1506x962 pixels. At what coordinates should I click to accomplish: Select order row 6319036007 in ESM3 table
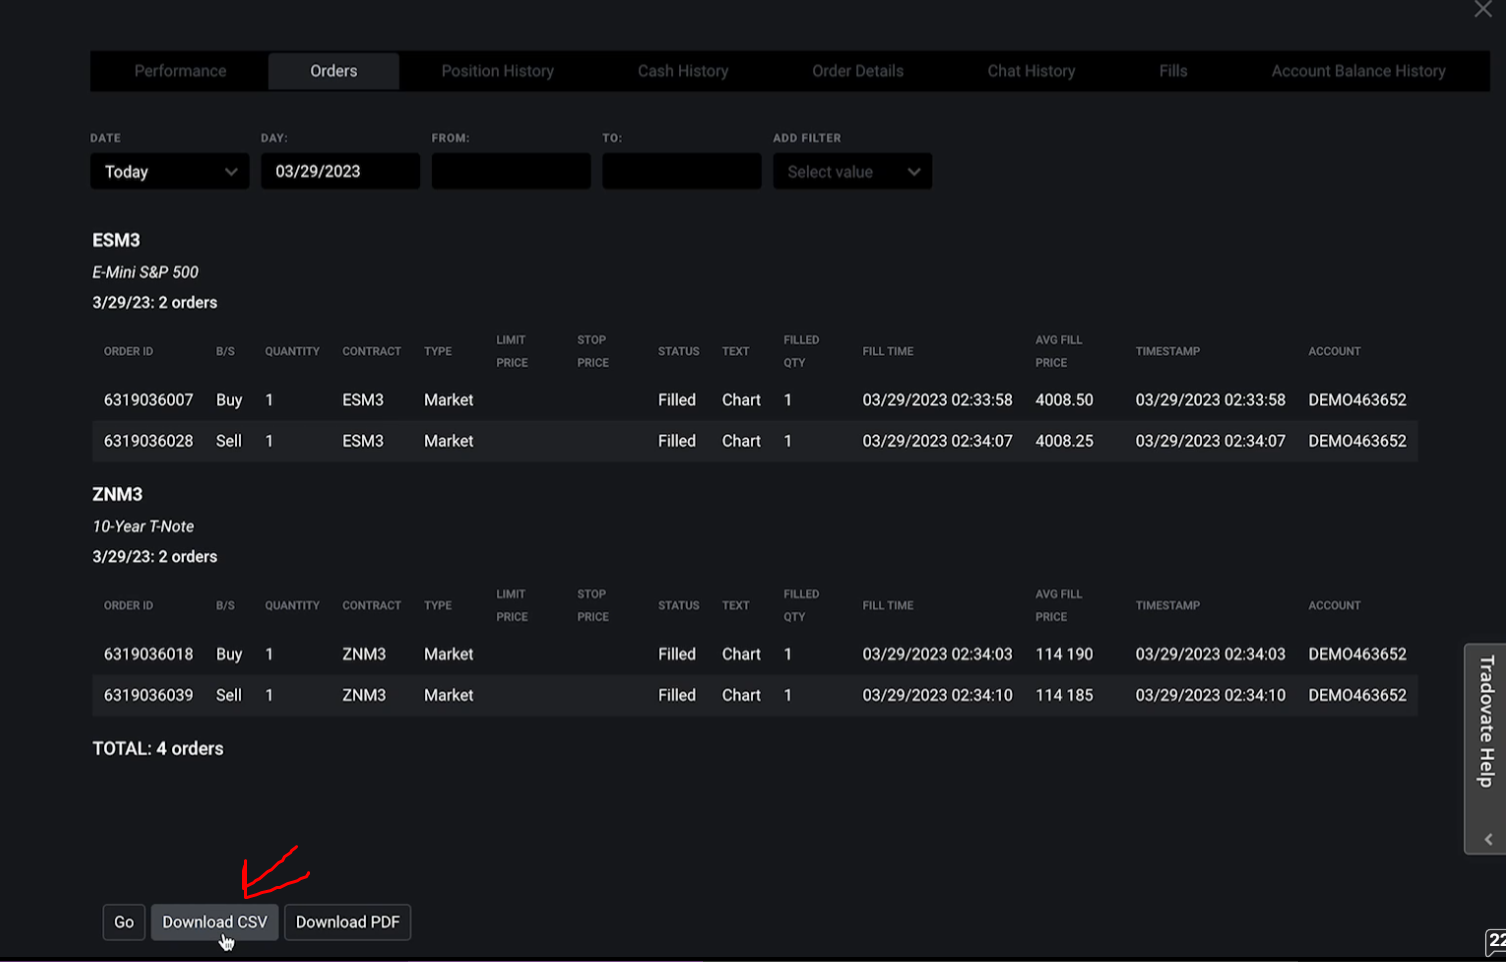[148, 400]
